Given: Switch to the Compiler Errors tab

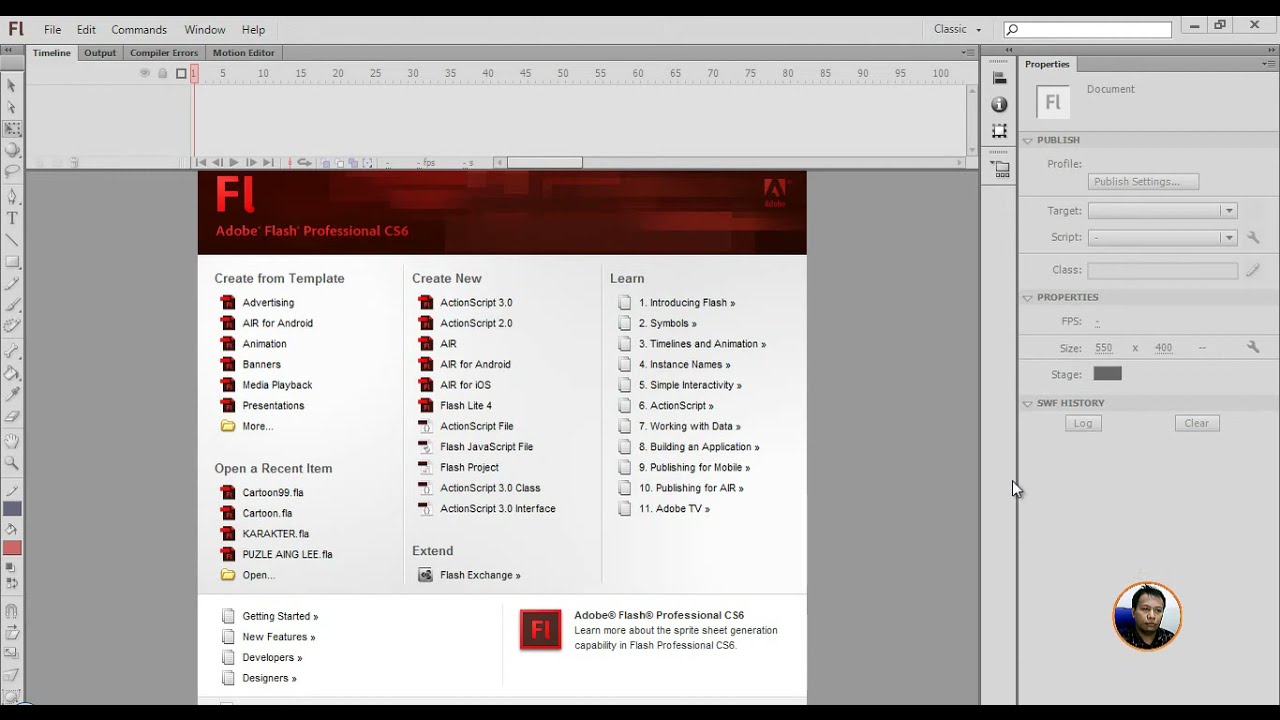Looking at the screenshot, I should [164, 53].
